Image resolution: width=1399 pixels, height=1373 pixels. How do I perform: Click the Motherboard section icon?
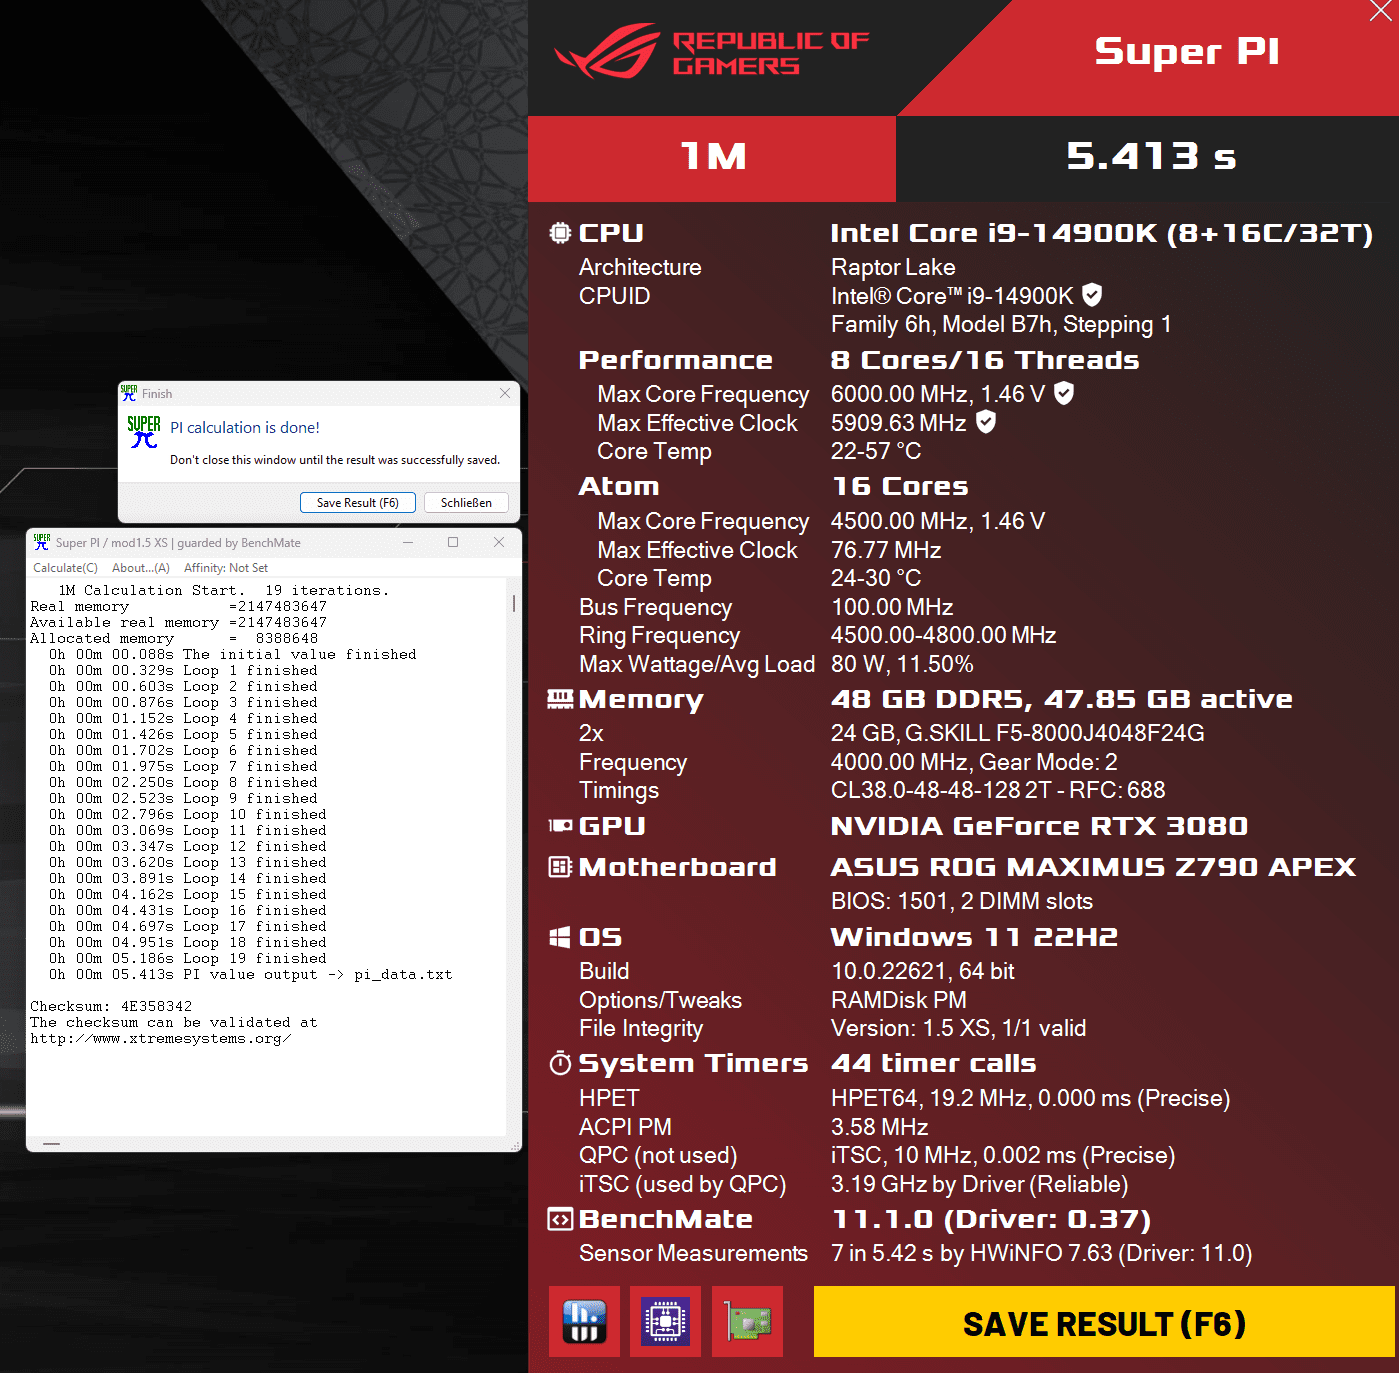pyautogui.click(x=560, y=867)
